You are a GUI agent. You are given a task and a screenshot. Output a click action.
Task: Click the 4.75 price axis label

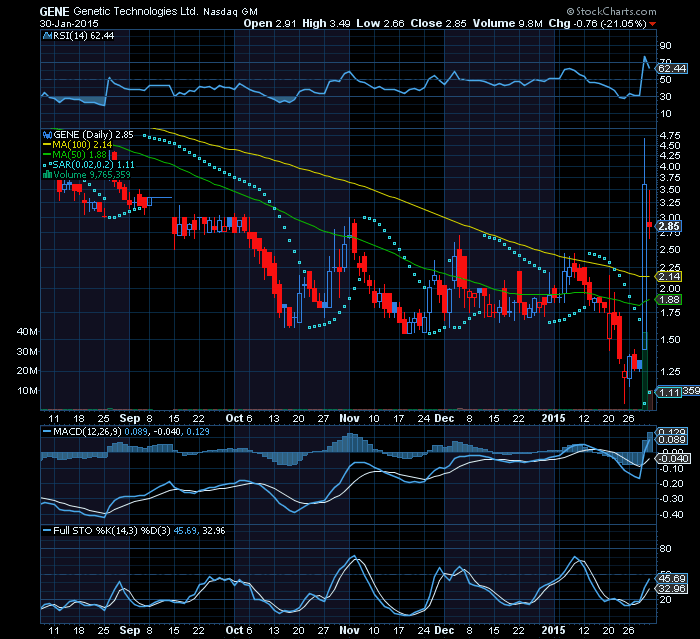pos(670,135)
